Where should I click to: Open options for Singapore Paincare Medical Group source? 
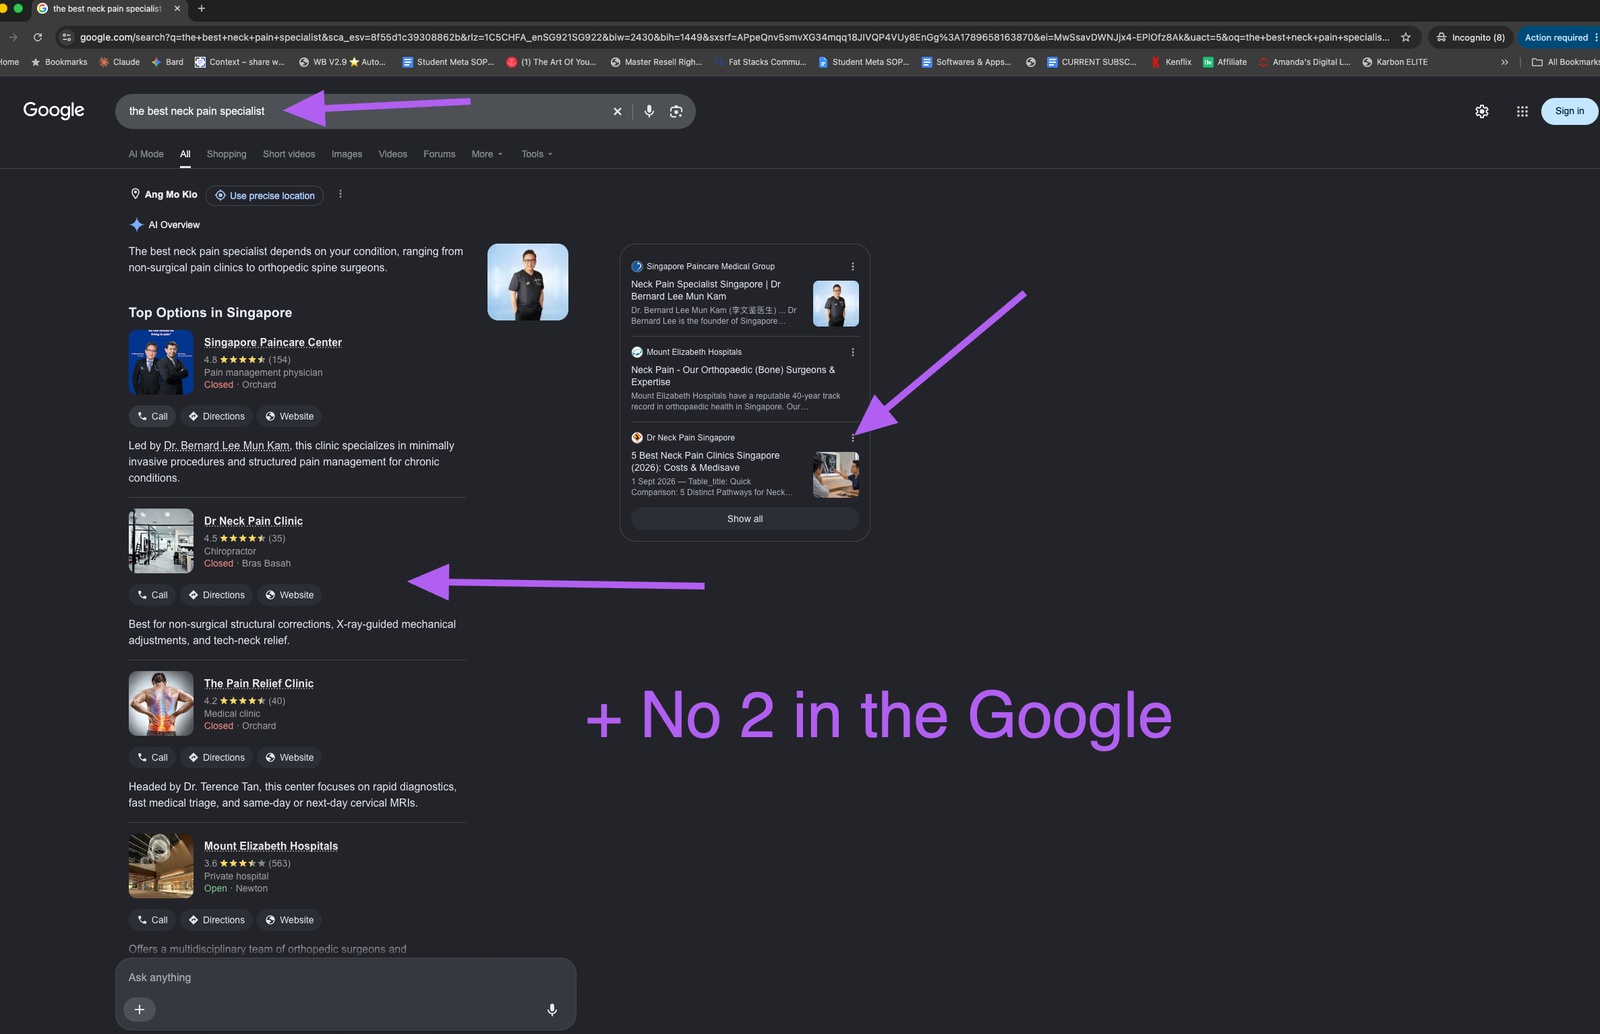pos(852,267)
